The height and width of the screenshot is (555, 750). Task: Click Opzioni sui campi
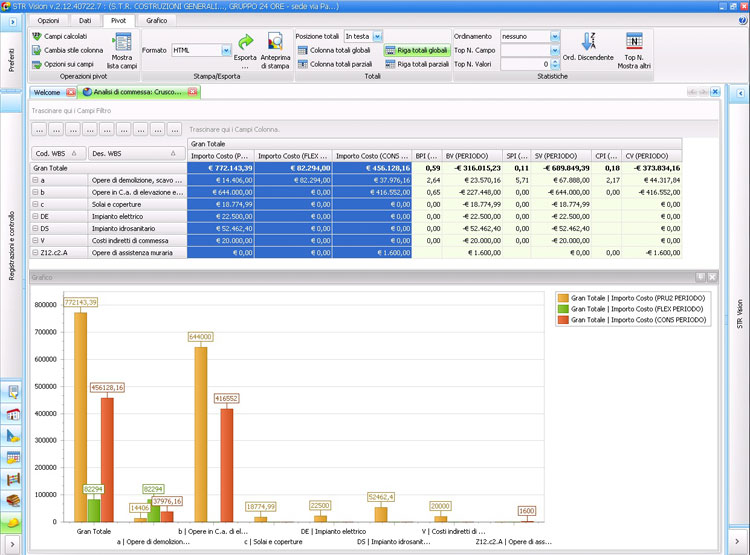pyautogui.click(x=37, y=64)
